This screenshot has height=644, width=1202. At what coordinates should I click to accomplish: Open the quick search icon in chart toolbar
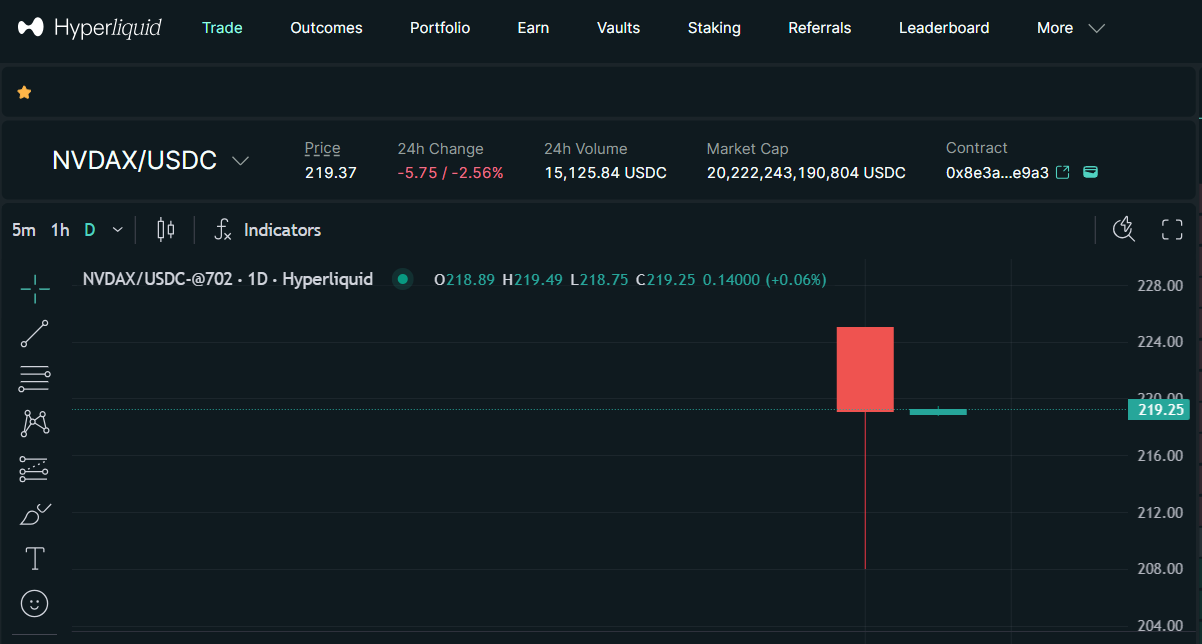point(1124,229)
